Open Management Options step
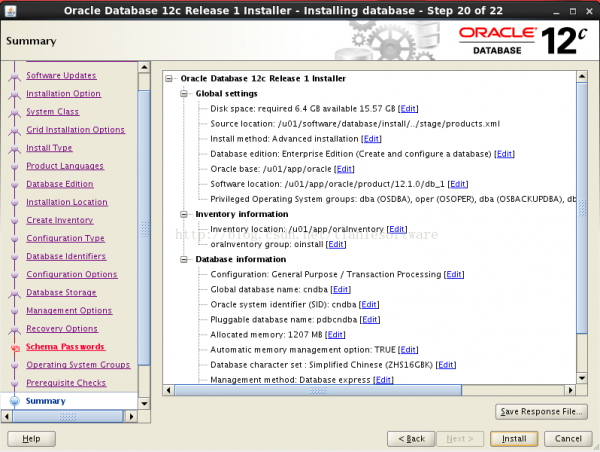Screen dimensions: 600x452 coord(69,310)
